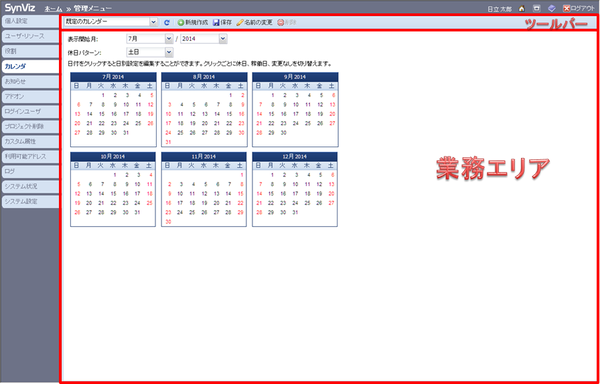Click the blue refresh icon in the toolbar
The height and width of the screenshot is (384, 600).
point(166,23)
